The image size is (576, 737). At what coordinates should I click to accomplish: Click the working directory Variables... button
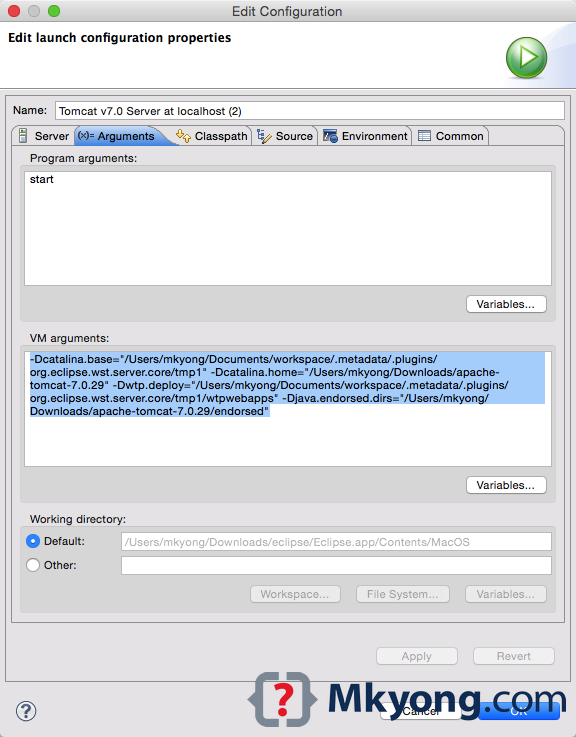click(506, 594)
